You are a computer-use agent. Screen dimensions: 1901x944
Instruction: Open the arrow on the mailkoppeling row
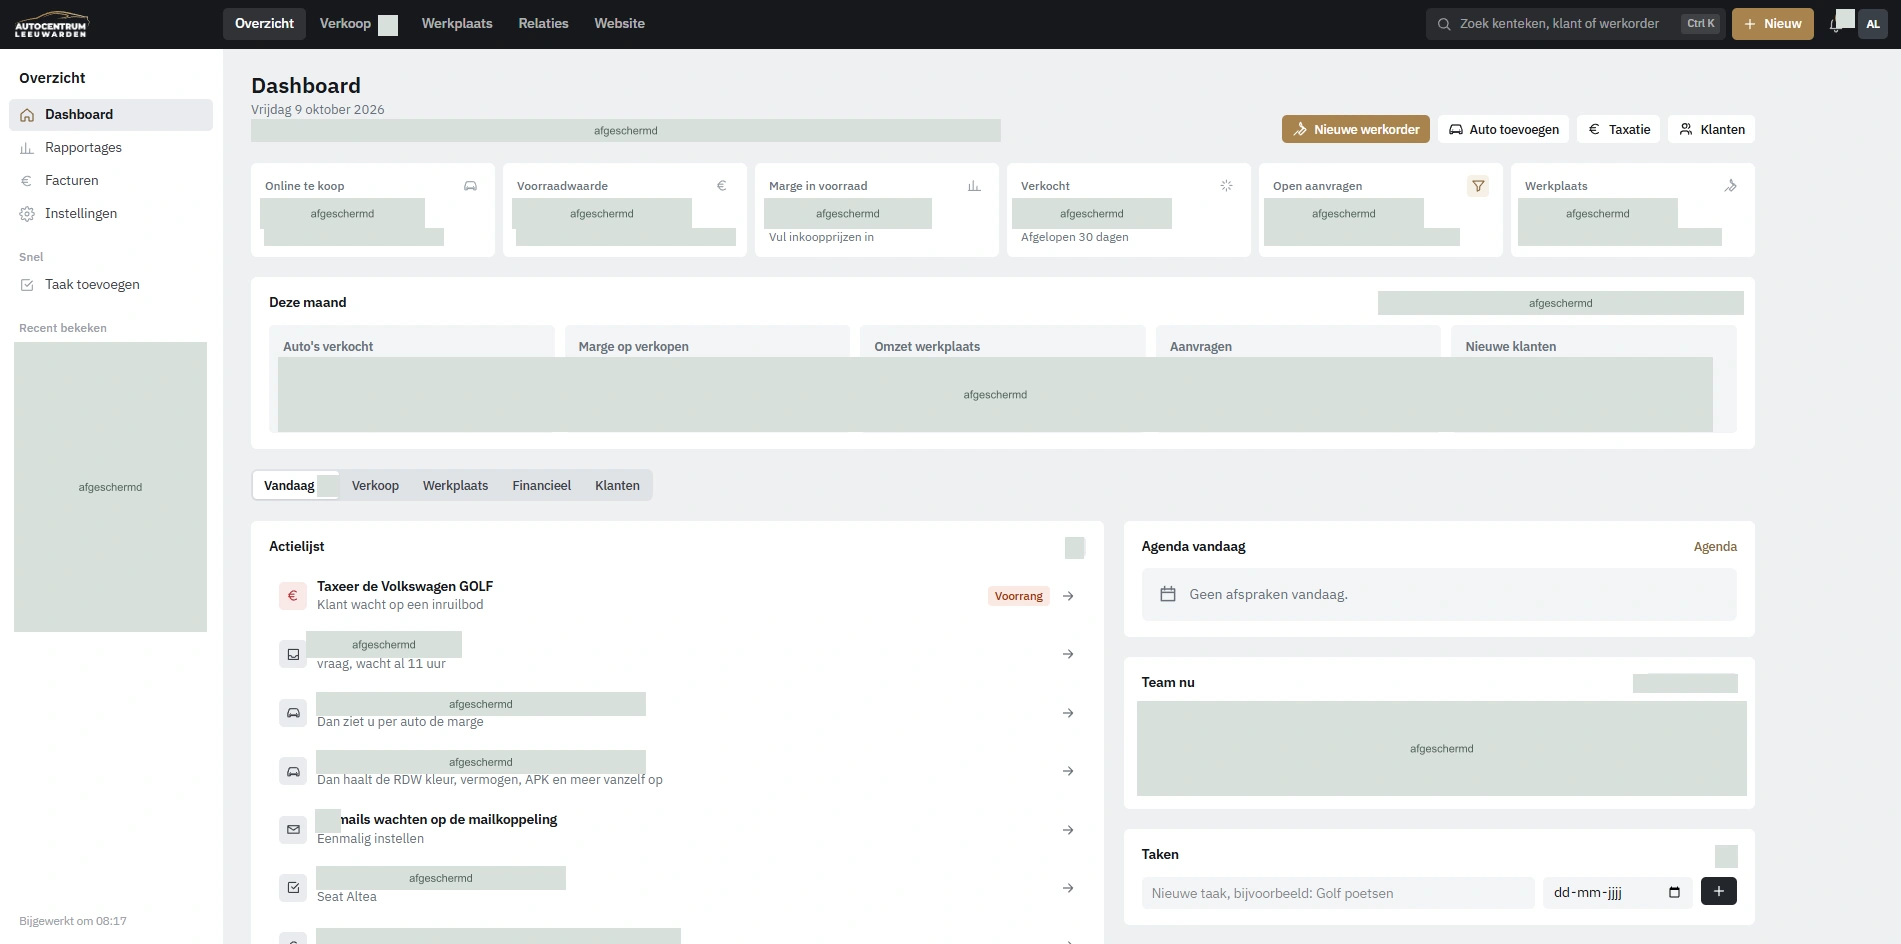pyautogui.click(x=1068, y=830)
